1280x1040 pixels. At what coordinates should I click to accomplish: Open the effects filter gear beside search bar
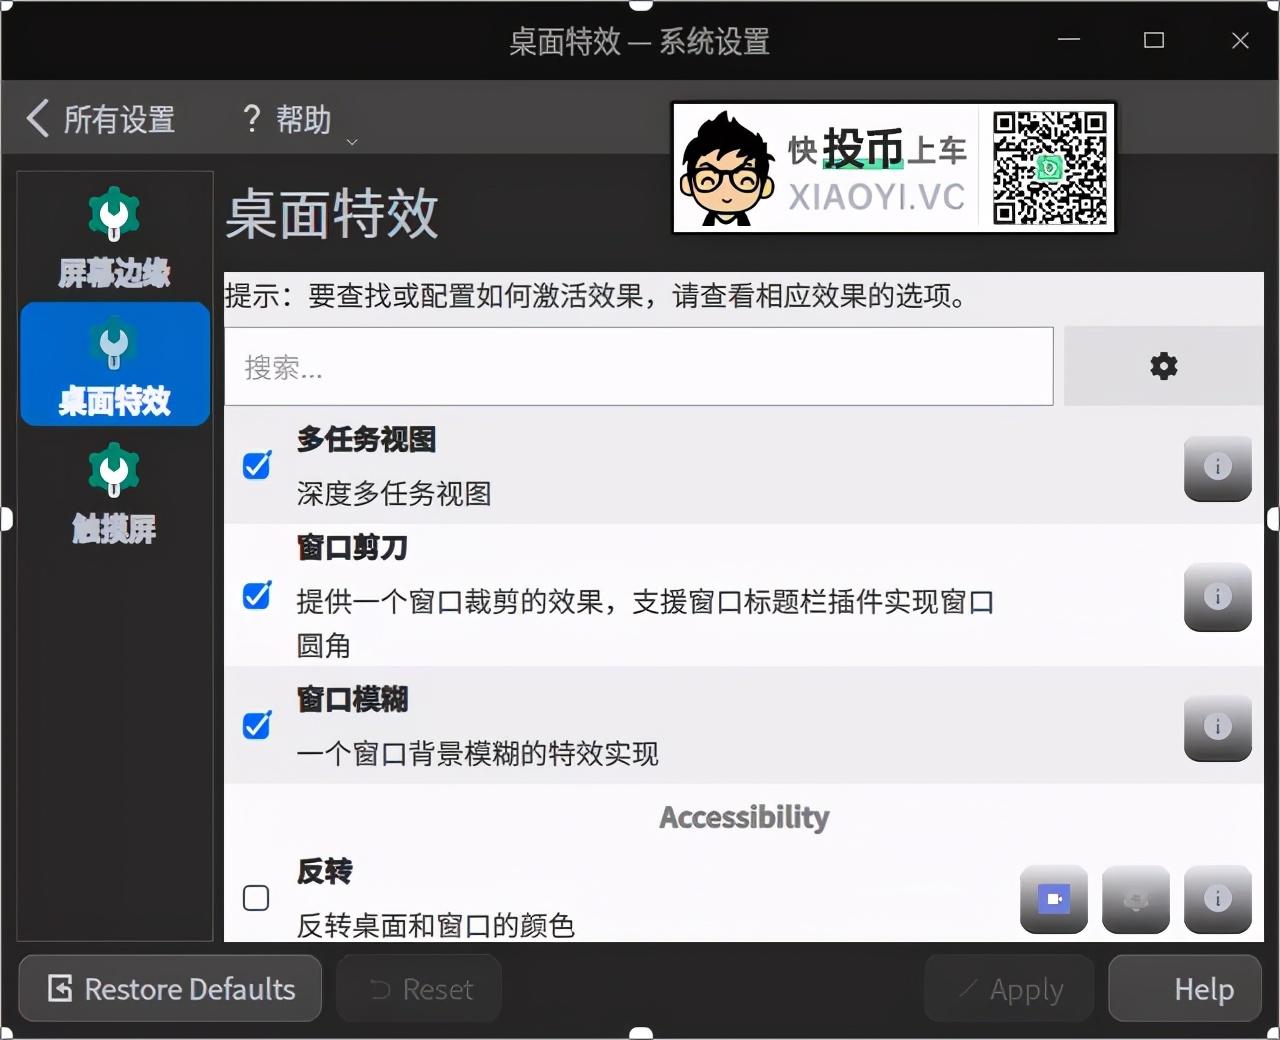click(1162, 366)
